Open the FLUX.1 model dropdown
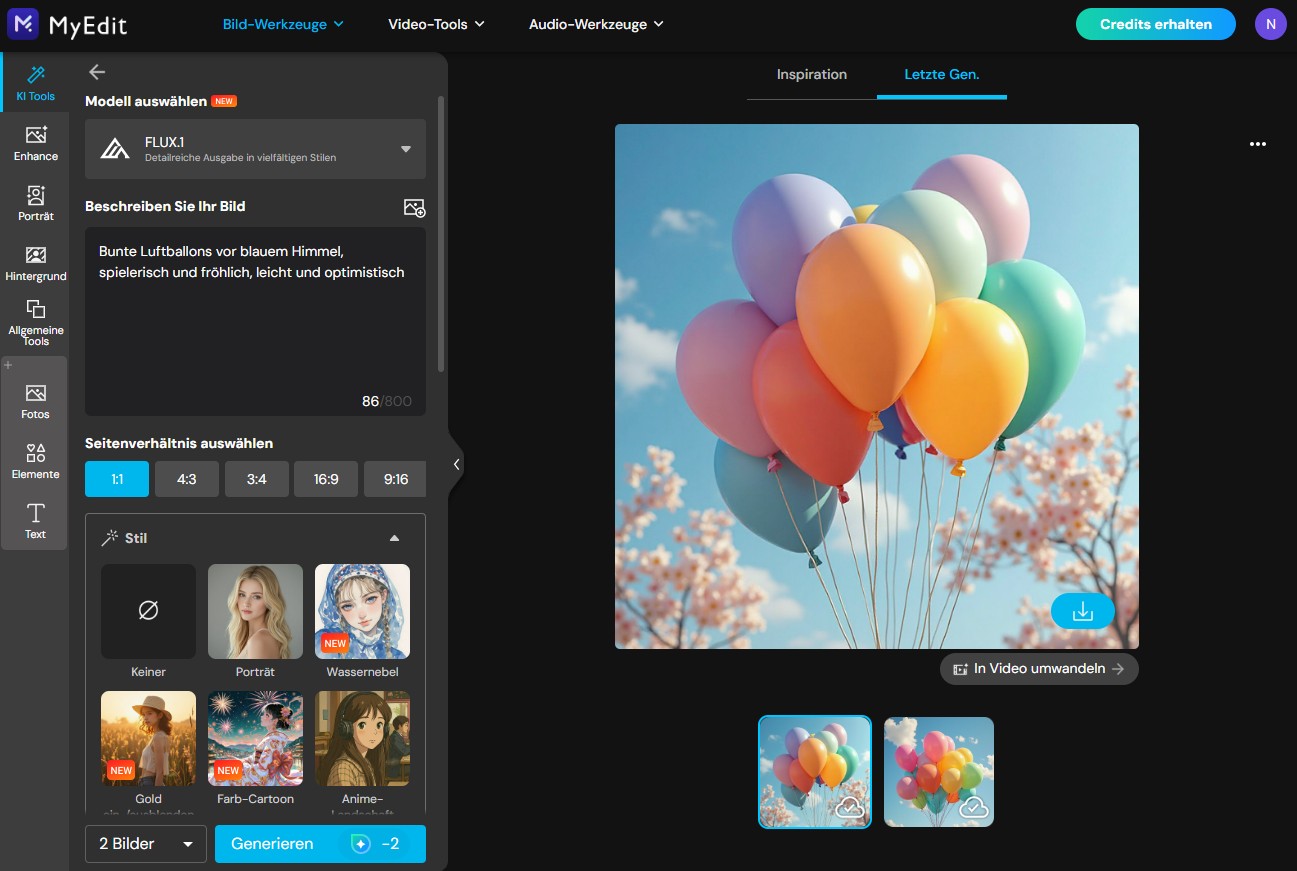Viewport: 1297px width, 871px height. [x=255, y=149]
